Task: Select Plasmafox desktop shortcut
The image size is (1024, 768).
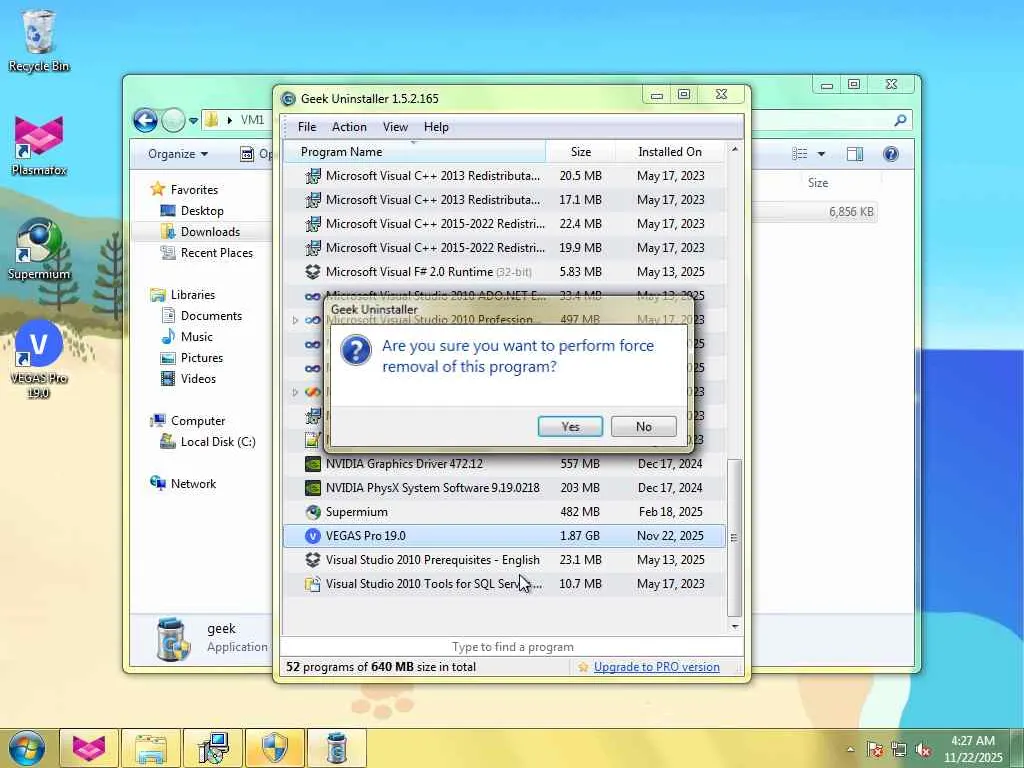Action: point(39,145)
